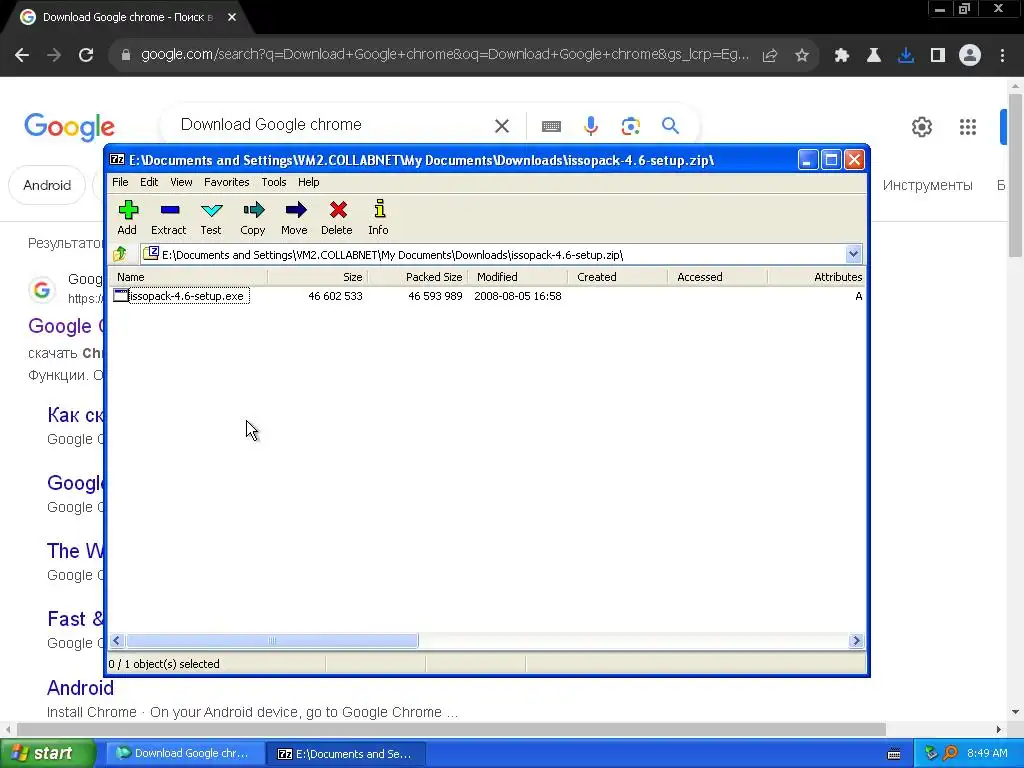Open the View menu in 7-Zip
The image size is (1024, 768).
point(181,182)
